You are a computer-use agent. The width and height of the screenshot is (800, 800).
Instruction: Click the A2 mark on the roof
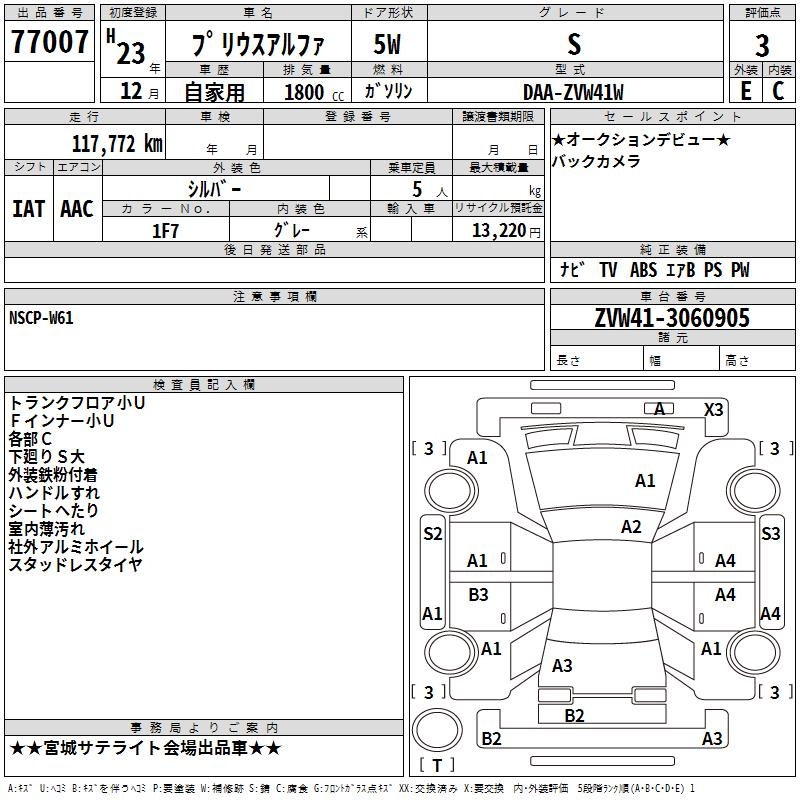(x=631, y=527)
